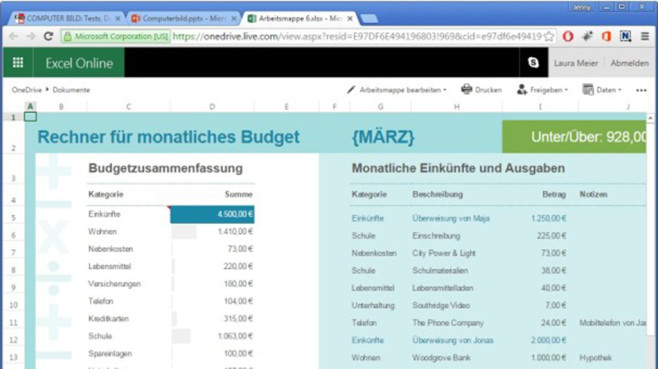
Task: Bookmark page with the star icon
Action: pyautogui.click(x=549, y=37)
